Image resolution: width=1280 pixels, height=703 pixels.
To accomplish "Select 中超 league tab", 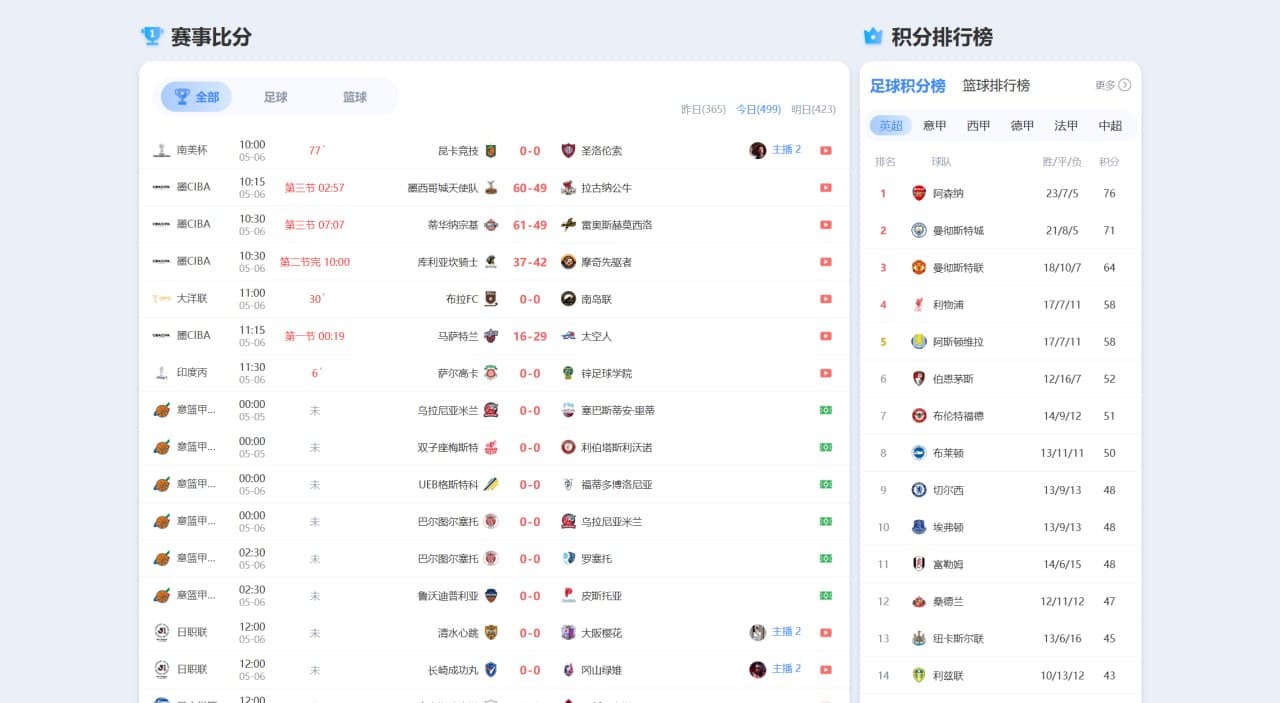I will click(x=1110, y=126).
